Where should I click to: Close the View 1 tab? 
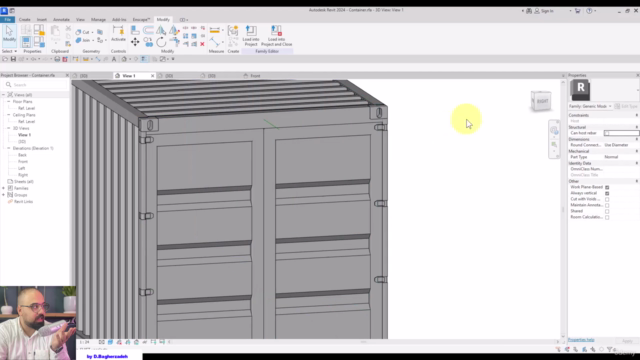tap(153, 76)
